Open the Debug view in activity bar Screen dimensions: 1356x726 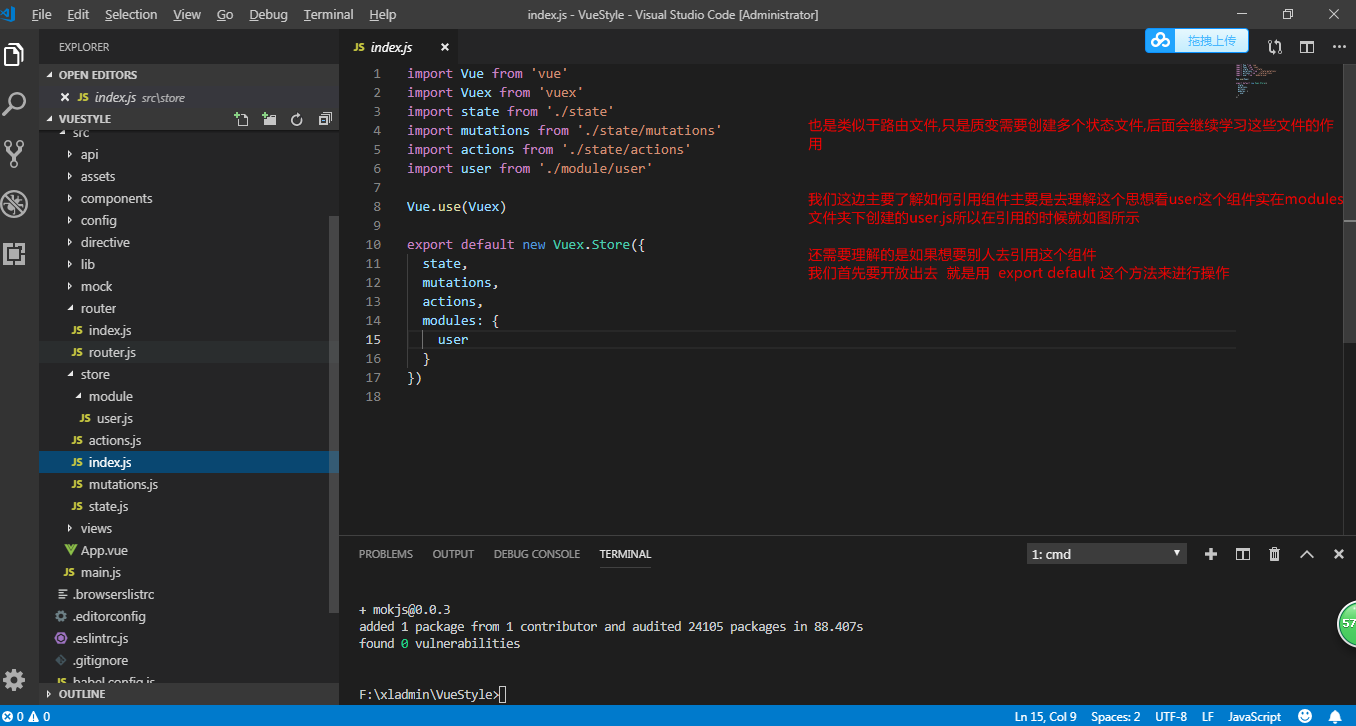[14, 204]
